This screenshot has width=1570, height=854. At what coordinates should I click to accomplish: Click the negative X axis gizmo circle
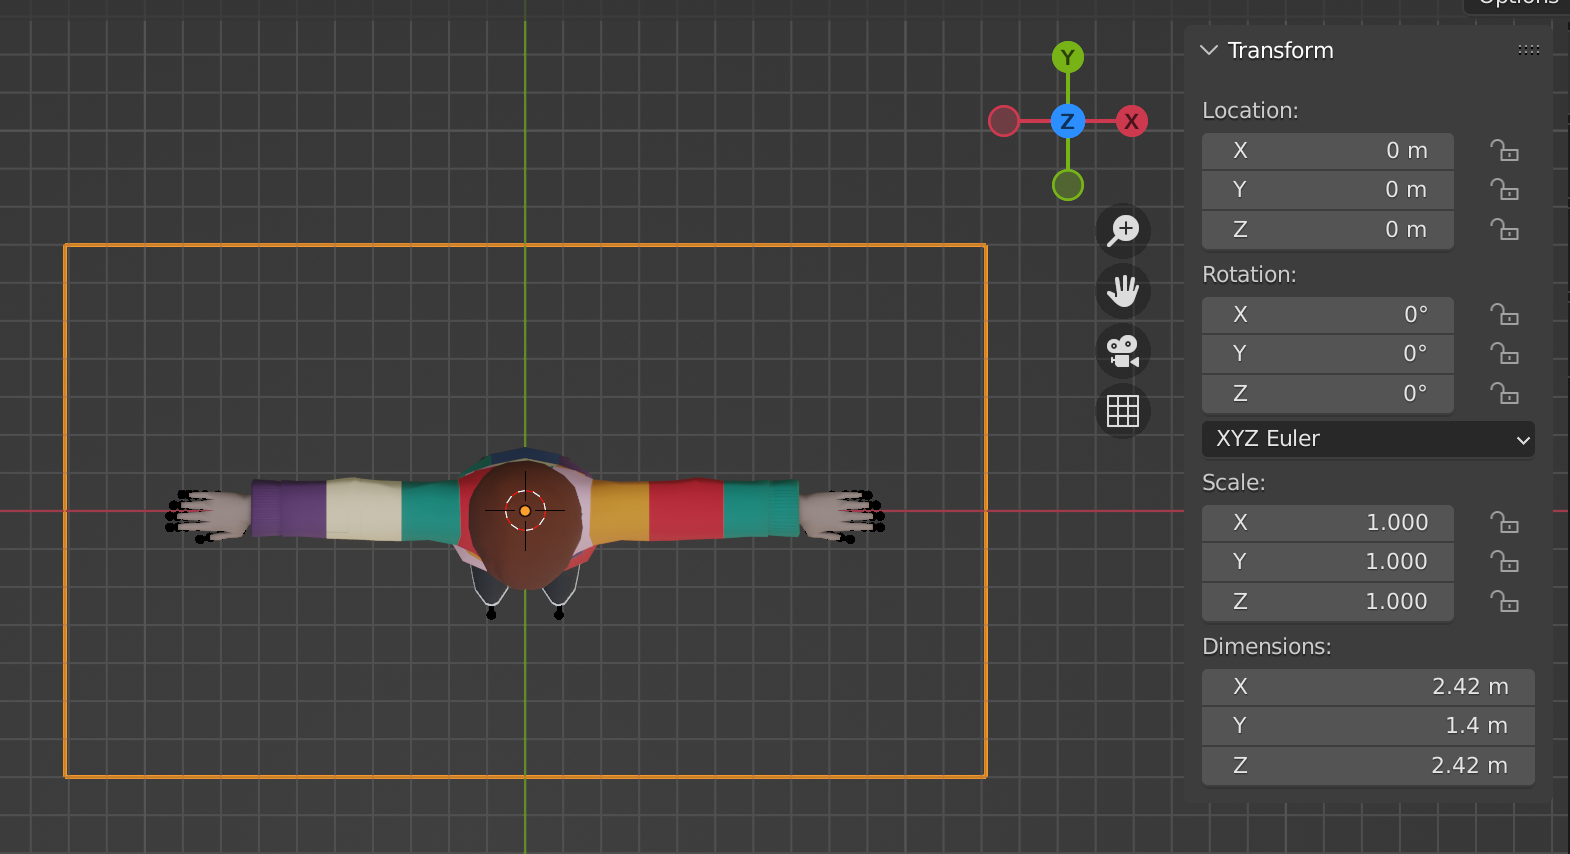[x=1004, y=121]
